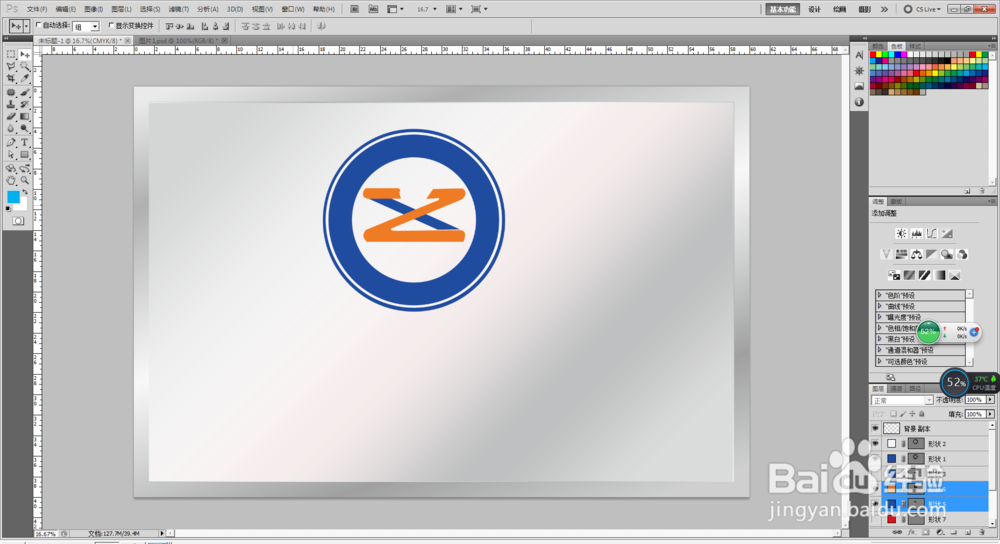
Task: Open the fill 填充 slider arrow
Action: point(990,414)
